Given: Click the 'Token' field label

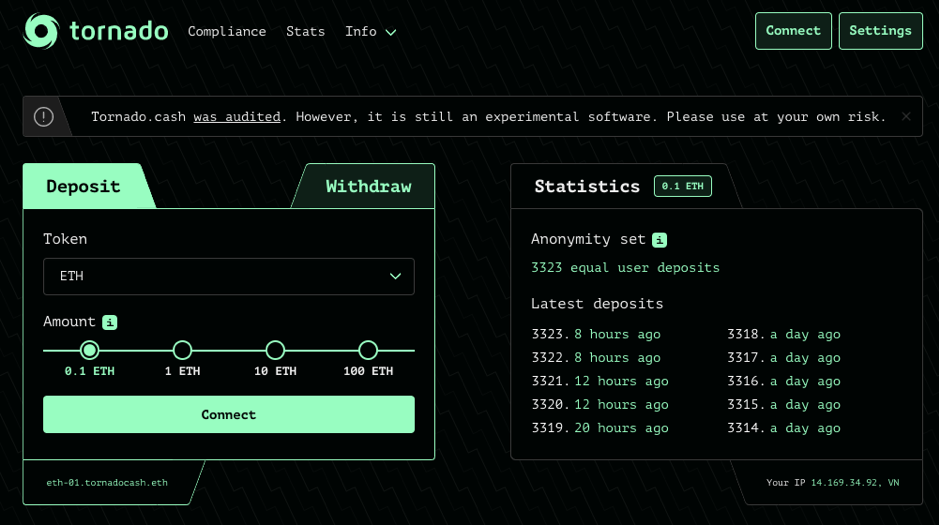Looking at the screenshot, I should pos(65,239).
